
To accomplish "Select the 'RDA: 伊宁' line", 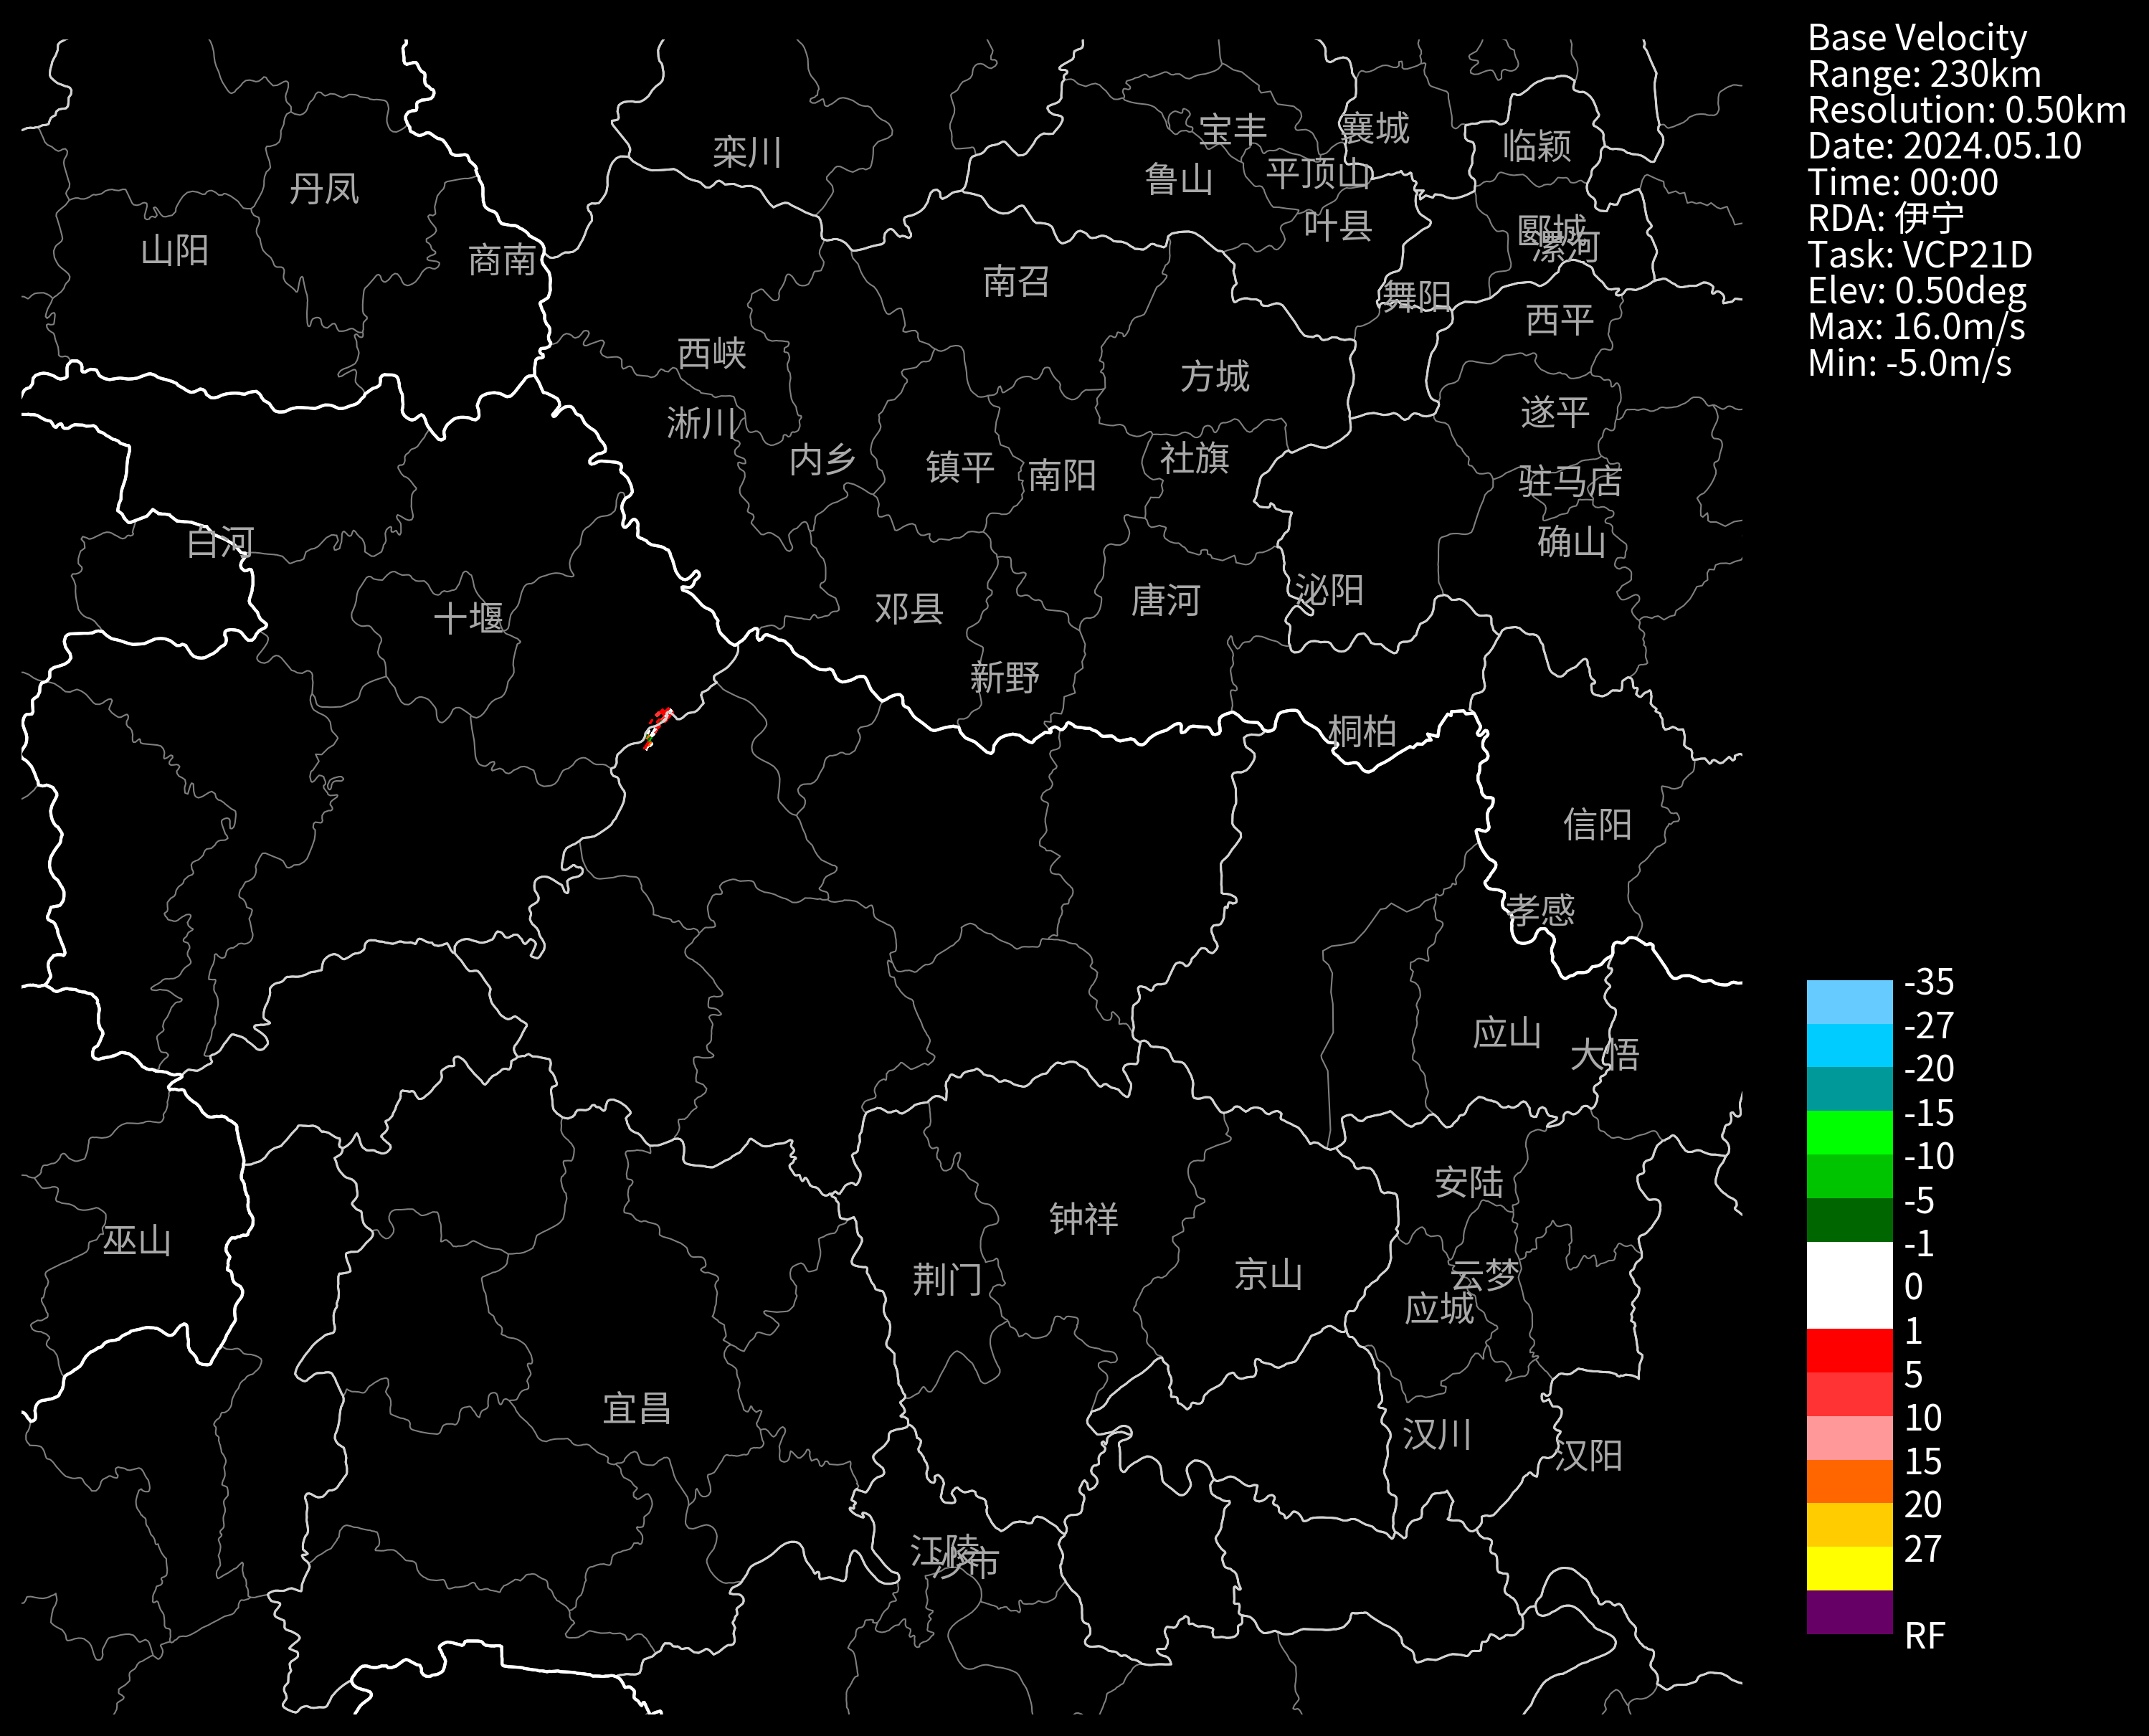I will (1886, 217).
